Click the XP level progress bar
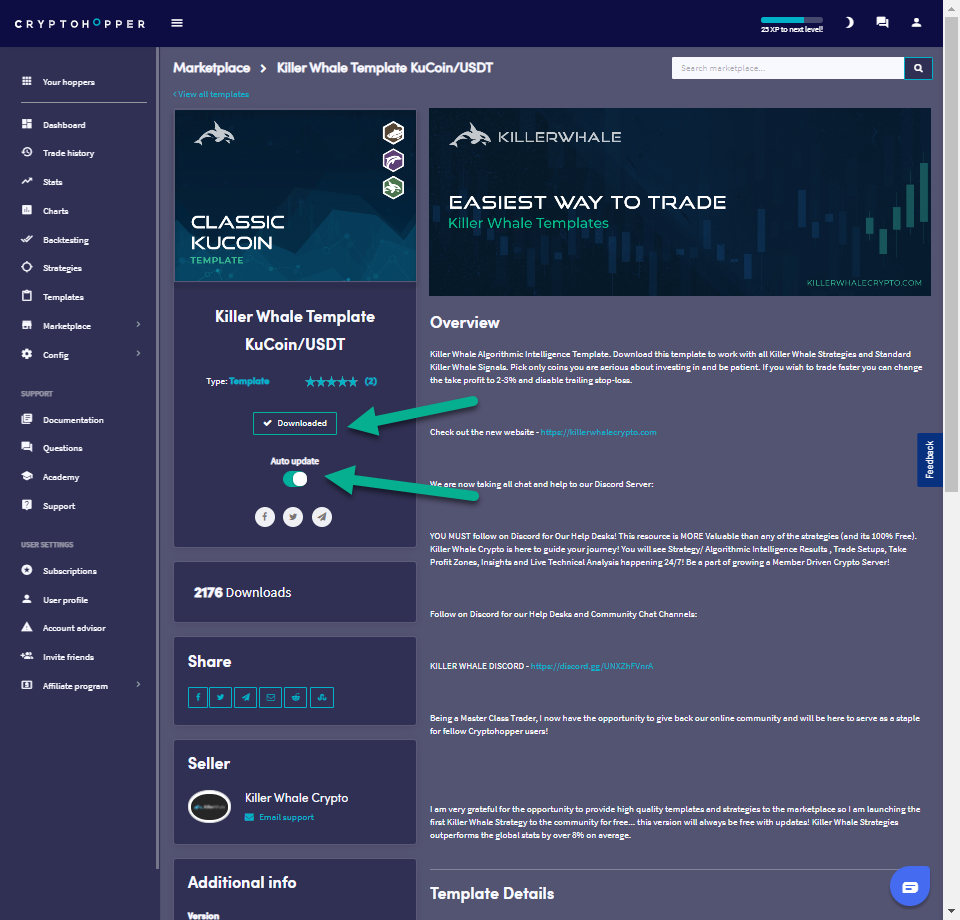Screen dimensions: 960x920 click(x=791, y=20)
